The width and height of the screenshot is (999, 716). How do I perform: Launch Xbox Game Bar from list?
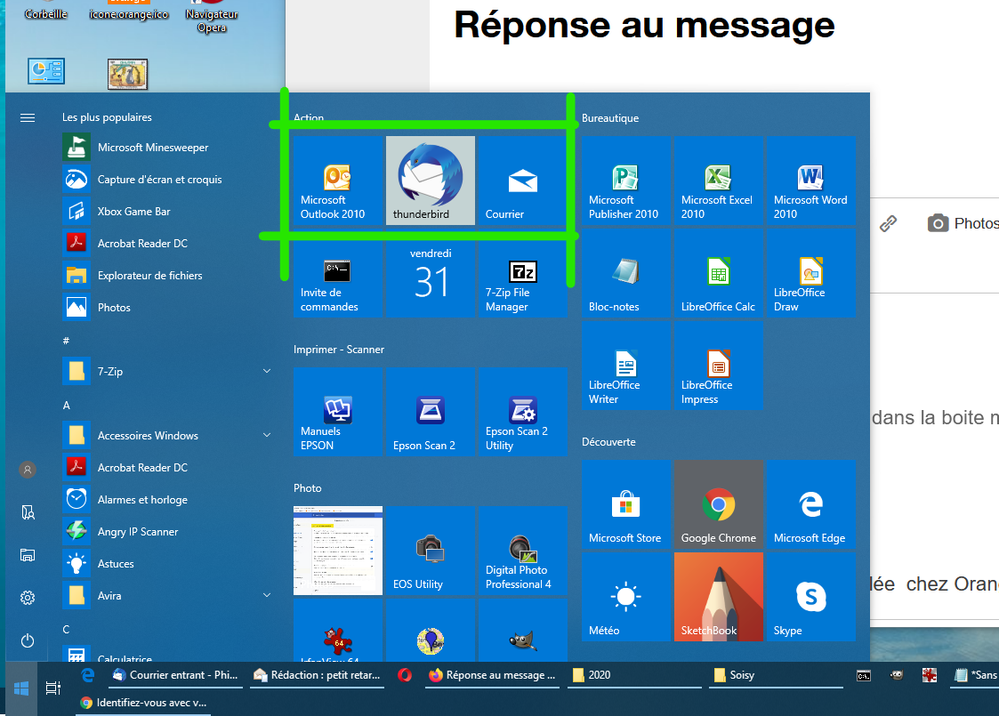169,211
